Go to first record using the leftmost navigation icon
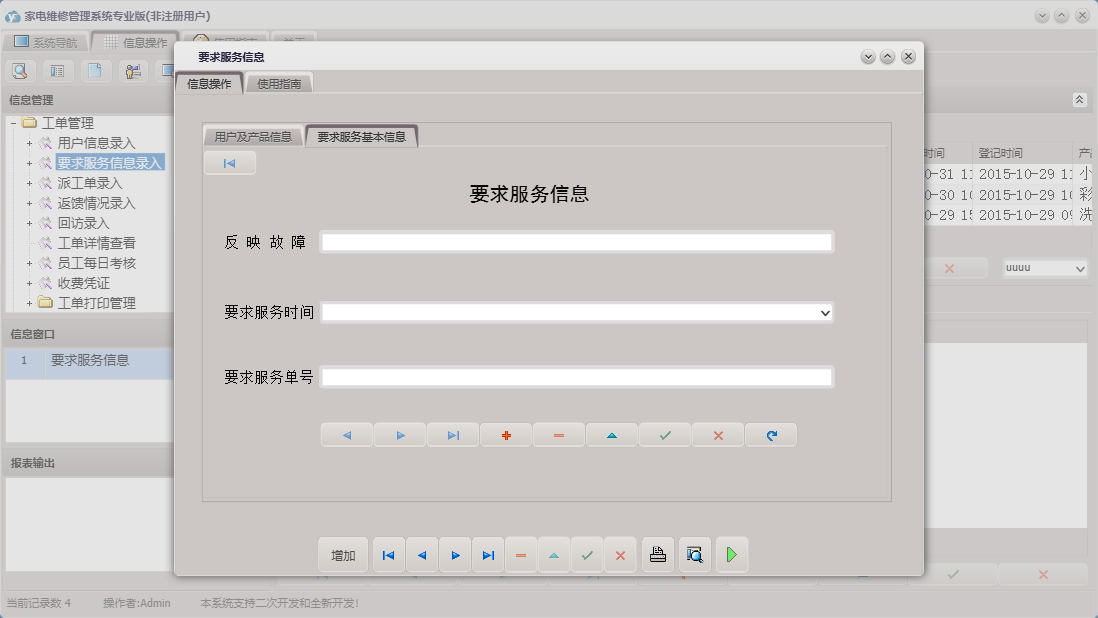The height and width of the screenshot is (618, 1098). click(x=388, y=554)
